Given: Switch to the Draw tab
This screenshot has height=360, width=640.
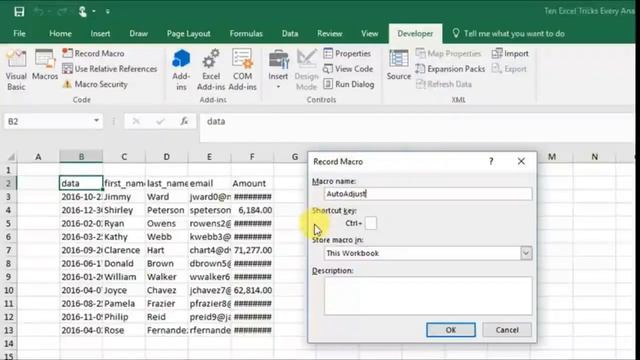Looking at the screenshot, I should [x=138, y=33].
